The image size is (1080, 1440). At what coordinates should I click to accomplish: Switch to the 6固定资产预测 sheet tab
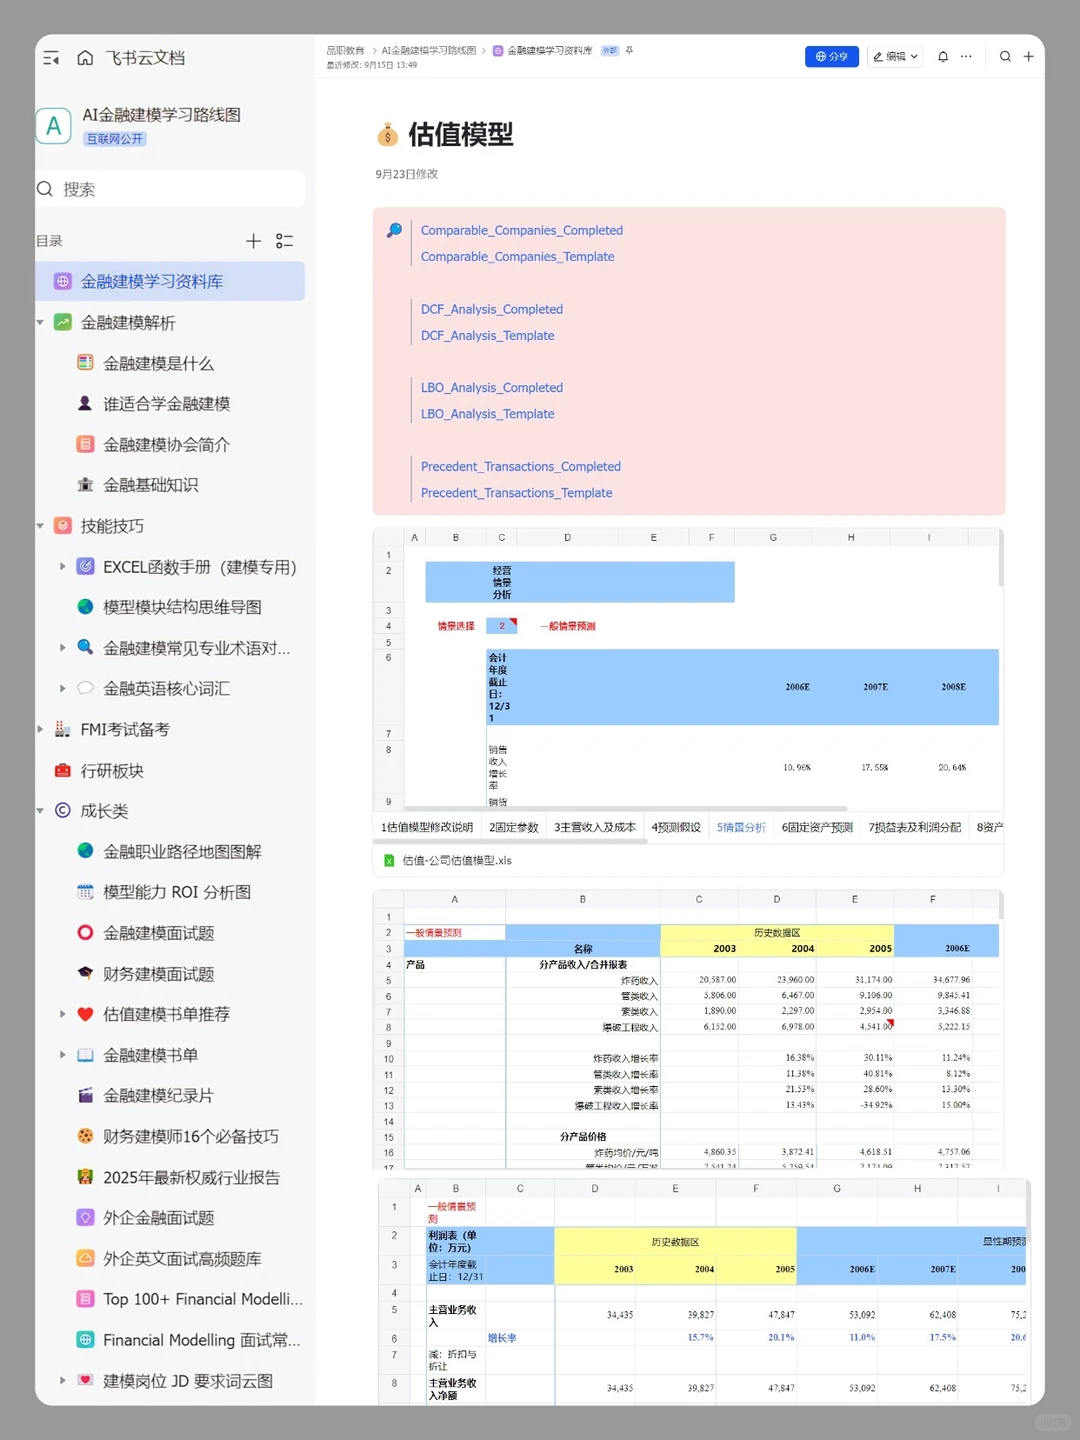817,827
